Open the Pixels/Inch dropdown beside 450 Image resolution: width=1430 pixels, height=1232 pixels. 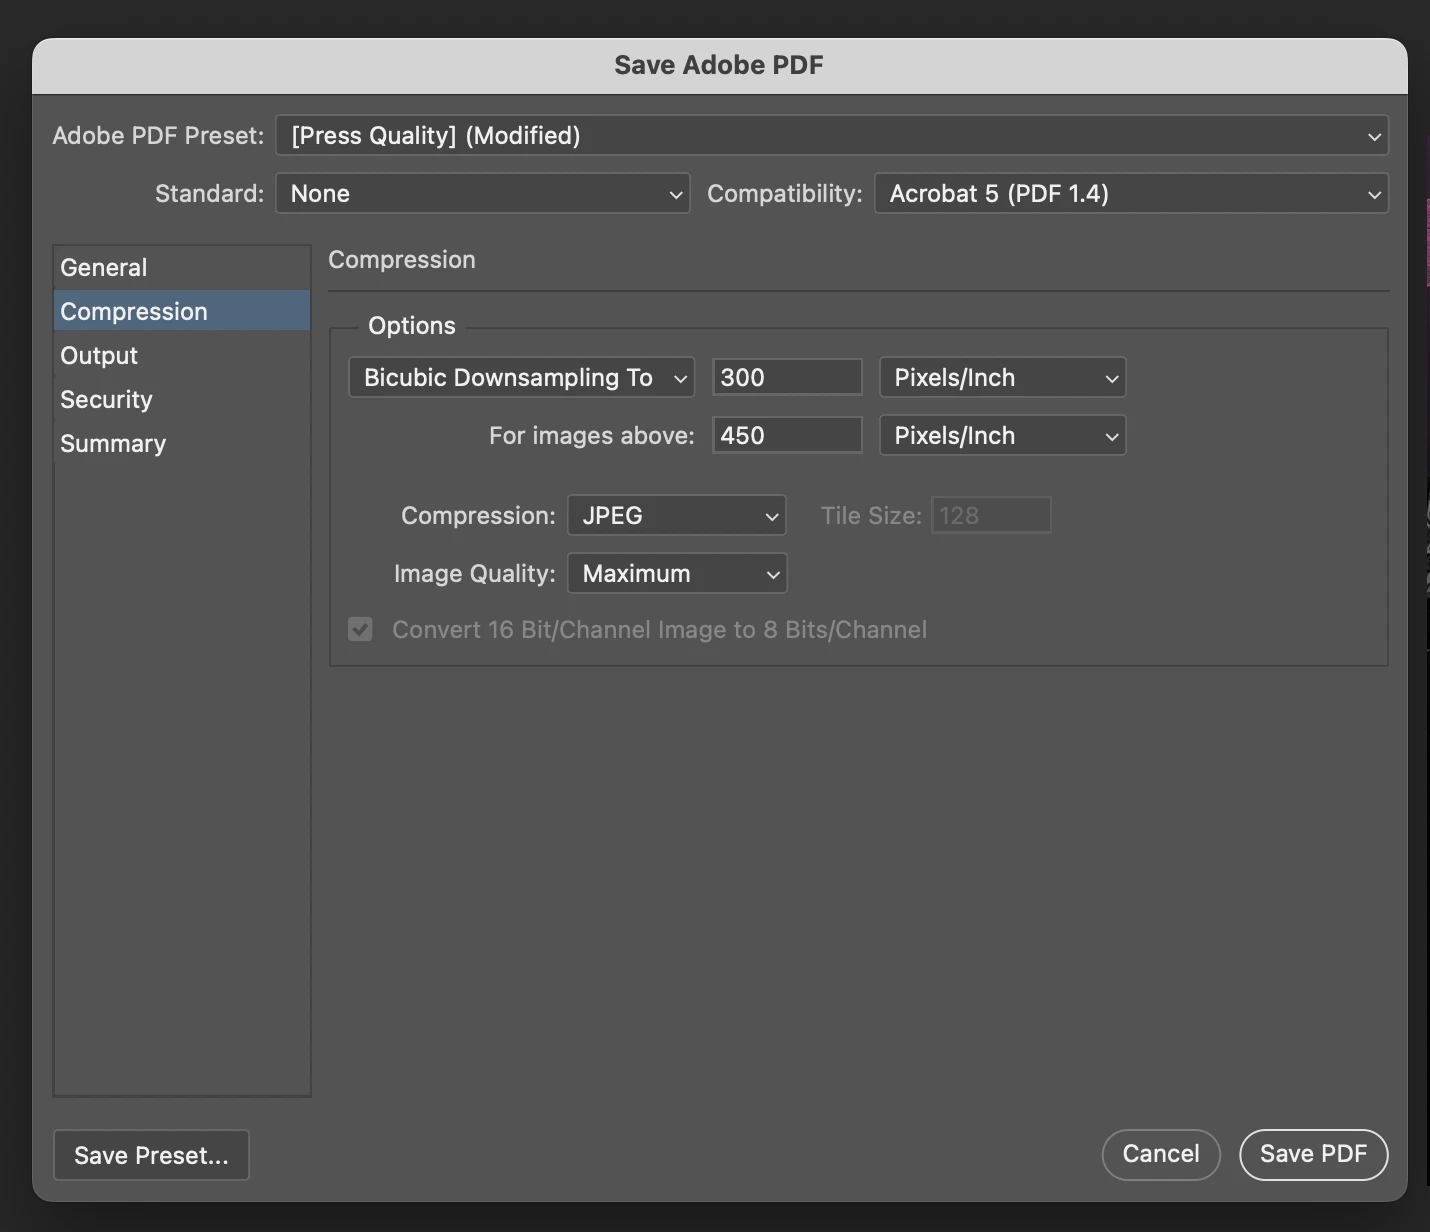1003,435
